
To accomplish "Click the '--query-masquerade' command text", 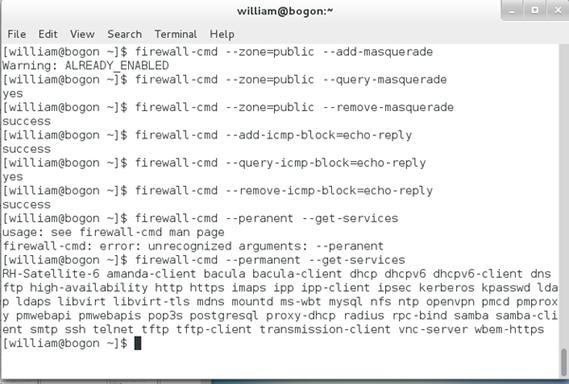I will click(385, 79).
